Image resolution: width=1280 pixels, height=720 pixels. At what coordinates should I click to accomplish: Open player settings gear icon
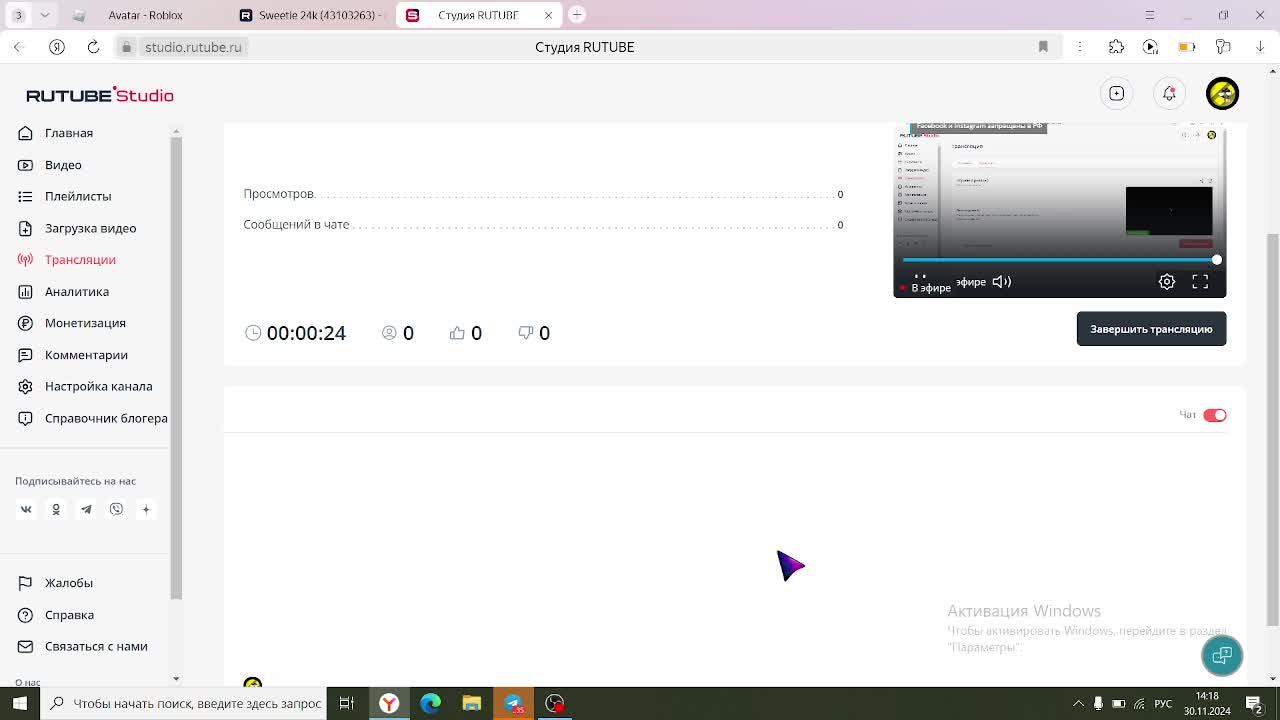[1167, 282]
